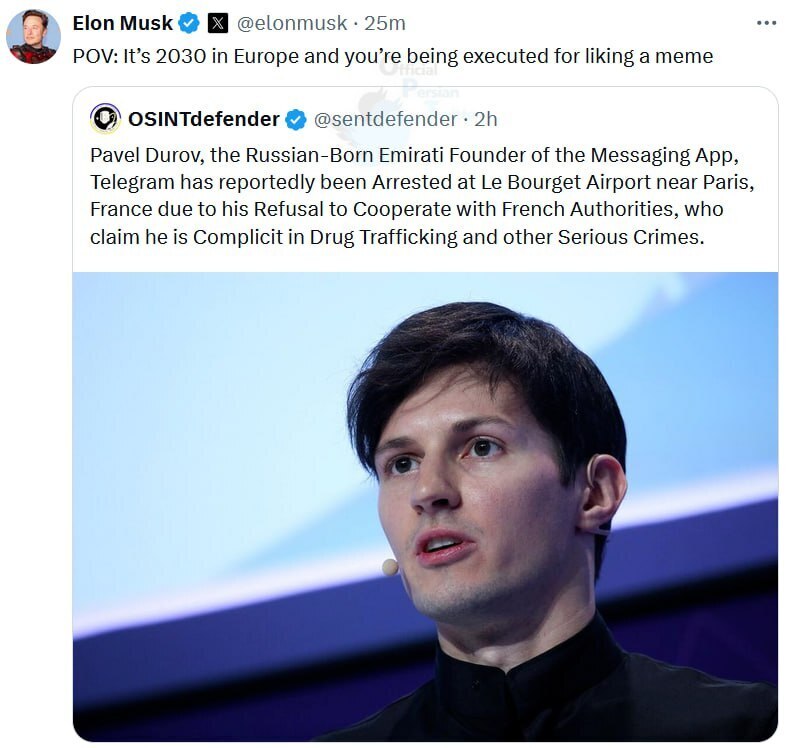The height and width of the screenshot is (748, 787).
Task: Click OSINTdefender's blue verified checkmark
Action: point(296,120)
